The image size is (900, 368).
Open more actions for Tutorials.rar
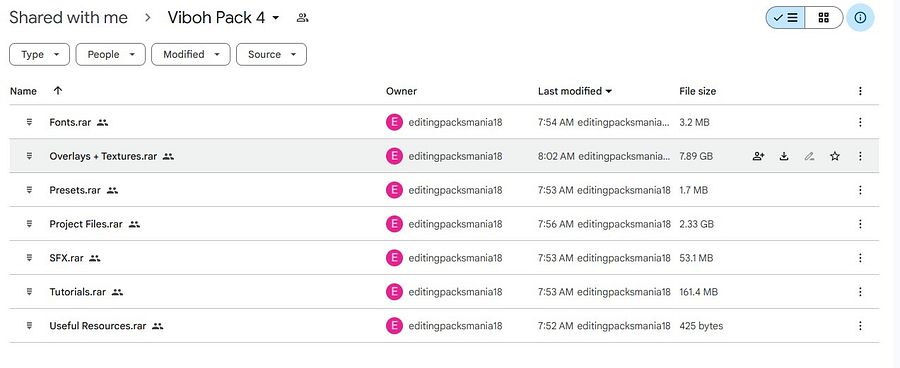pyautogui.click(x=860, y=292)
